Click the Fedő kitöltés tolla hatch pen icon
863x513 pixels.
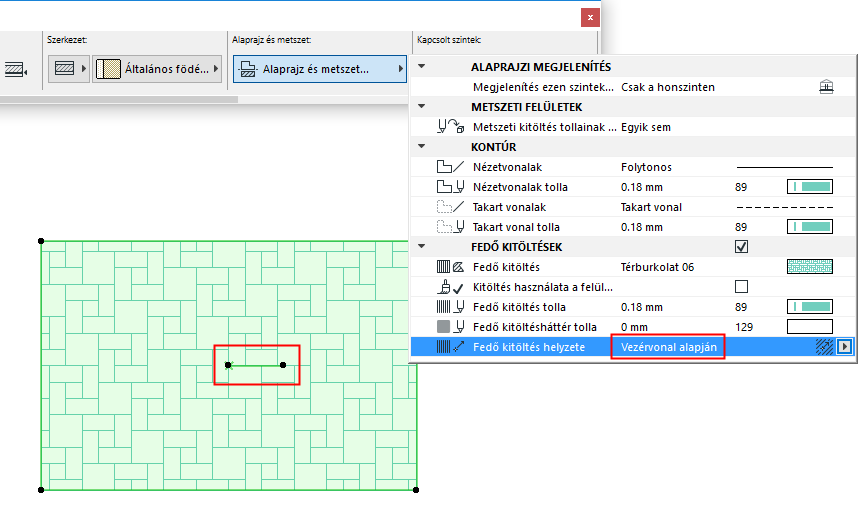(450, 307)
